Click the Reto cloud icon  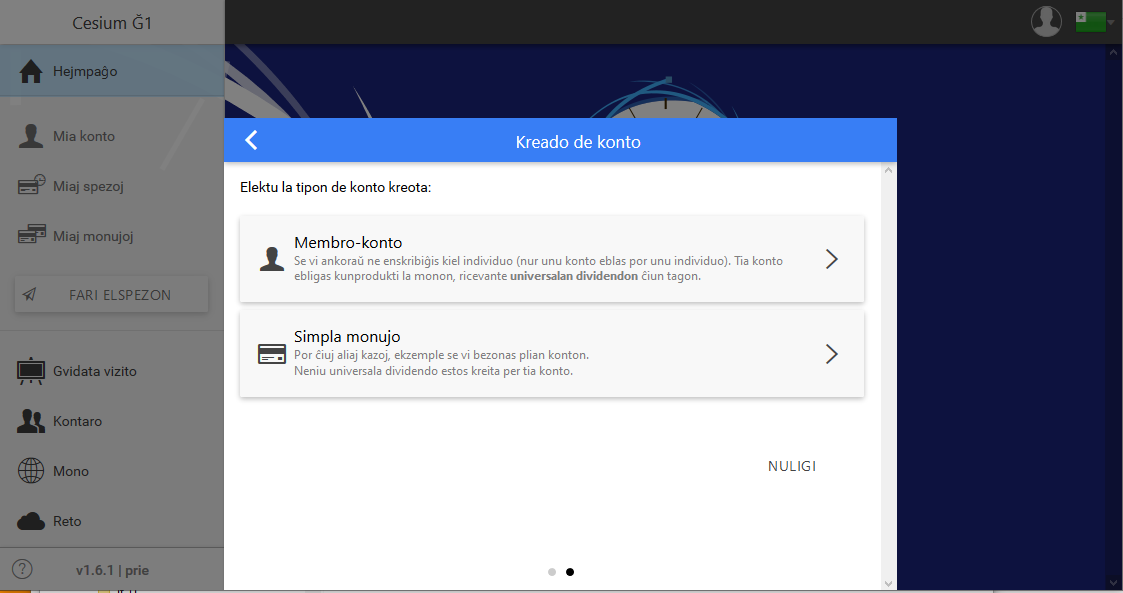31,521
